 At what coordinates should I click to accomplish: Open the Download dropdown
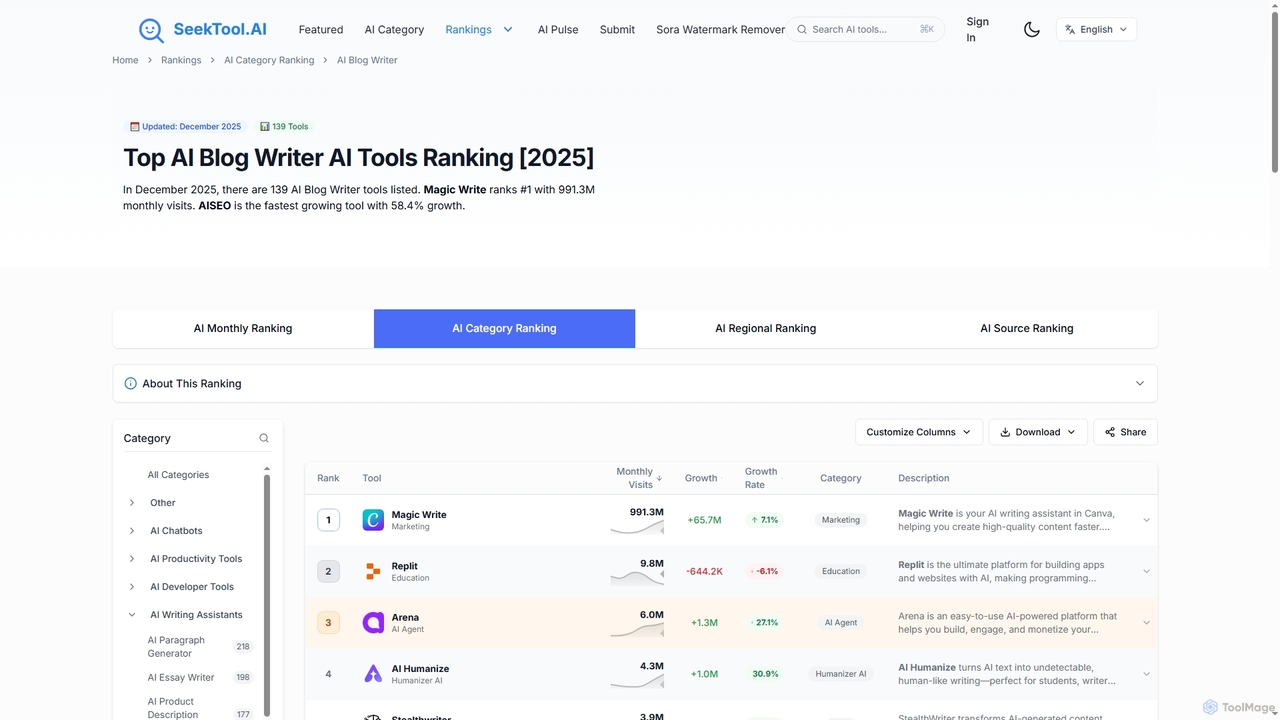click(x=1038, y=432)
